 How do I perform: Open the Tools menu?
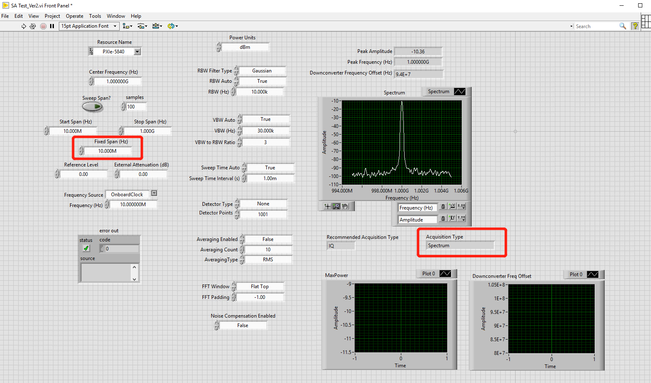point(95,16)
